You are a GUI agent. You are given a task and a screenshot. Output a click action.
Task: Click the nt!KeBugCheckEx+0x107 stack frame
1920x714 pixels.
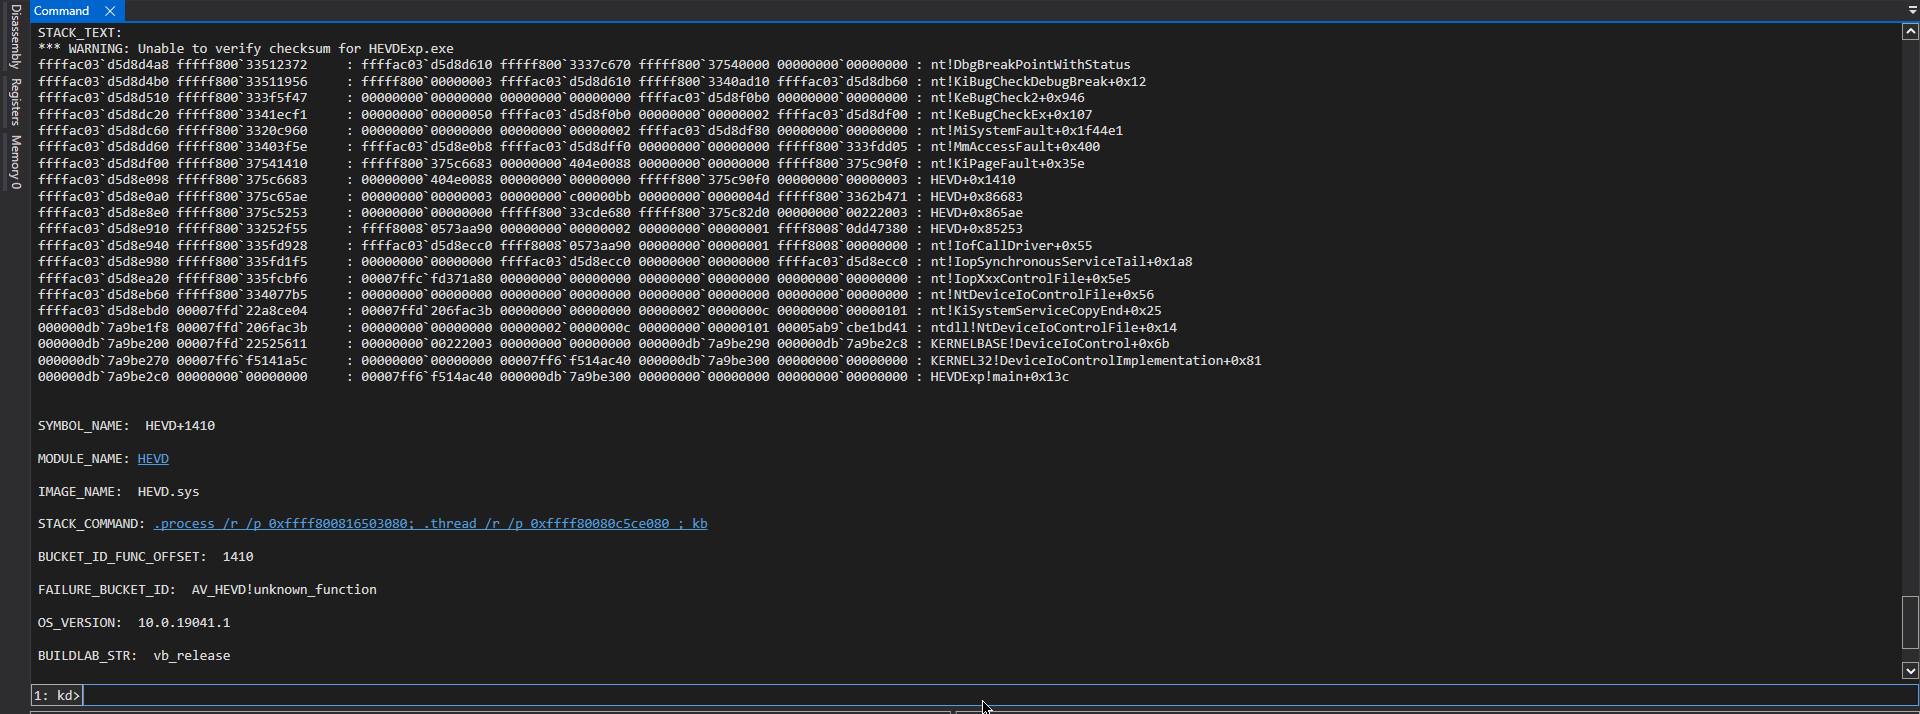click(1011, 115)
